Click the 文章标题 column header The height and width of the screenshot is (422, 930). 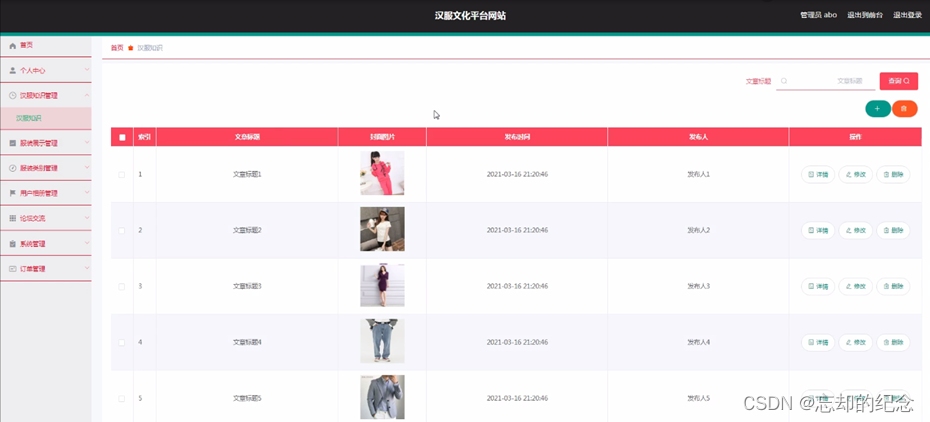[x=247, y=137]
